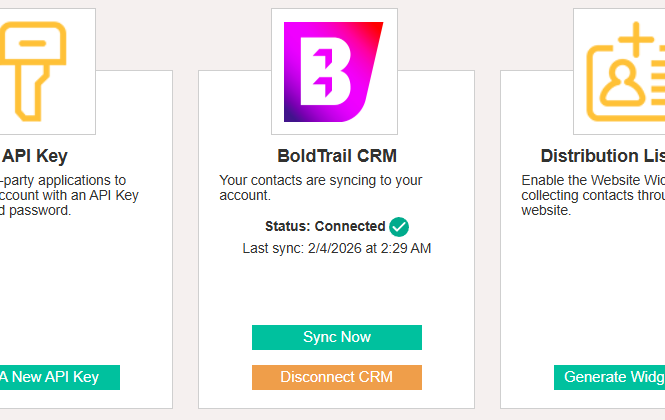Start a sync with Sync Now

pyautogui.click(x=337, y=337)
